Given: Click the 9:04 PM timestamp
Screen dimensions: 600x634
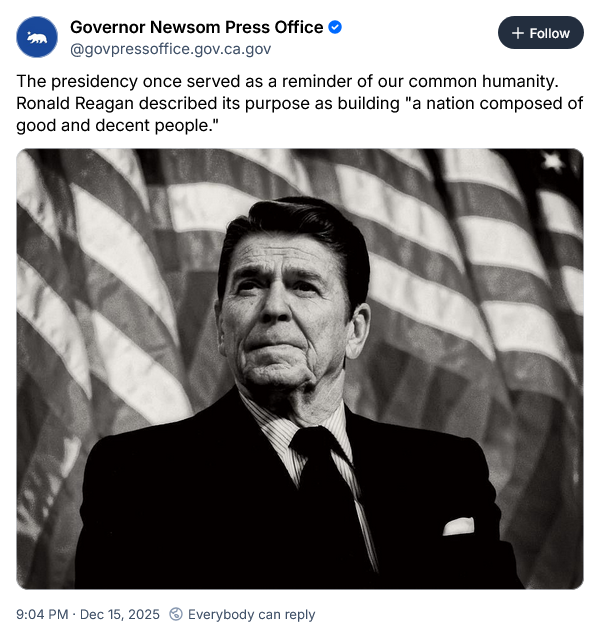Looking at the screenshot, I should (42, 614).
